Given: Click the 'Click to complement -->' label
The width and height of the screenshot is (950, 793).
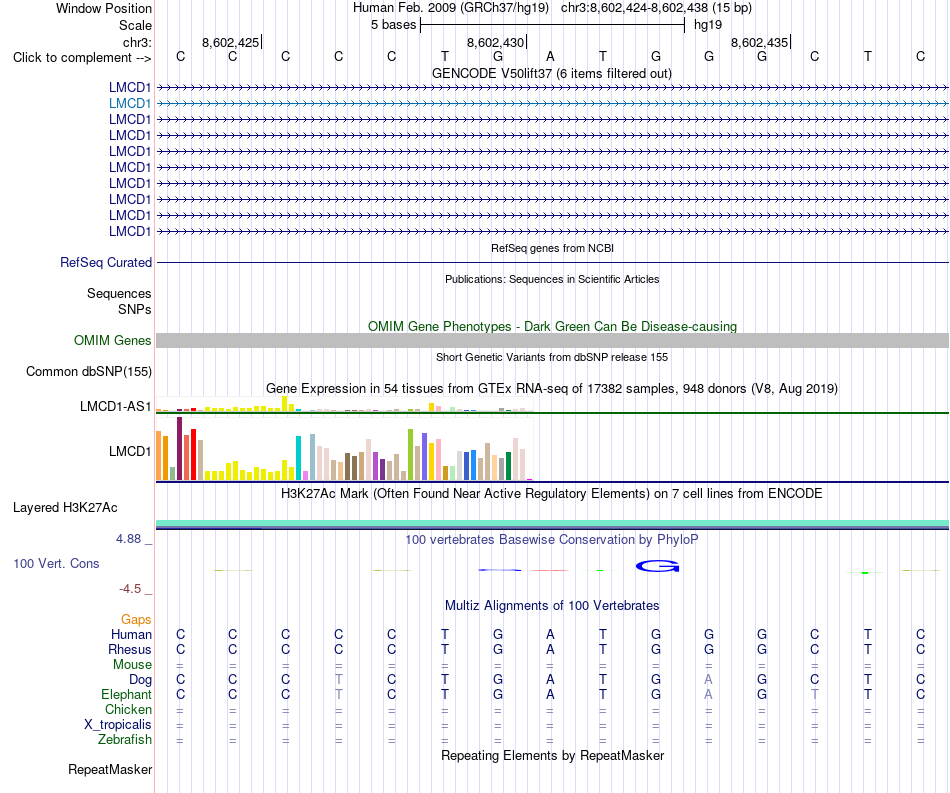Looking at the screenshot, I should [82, 58].
